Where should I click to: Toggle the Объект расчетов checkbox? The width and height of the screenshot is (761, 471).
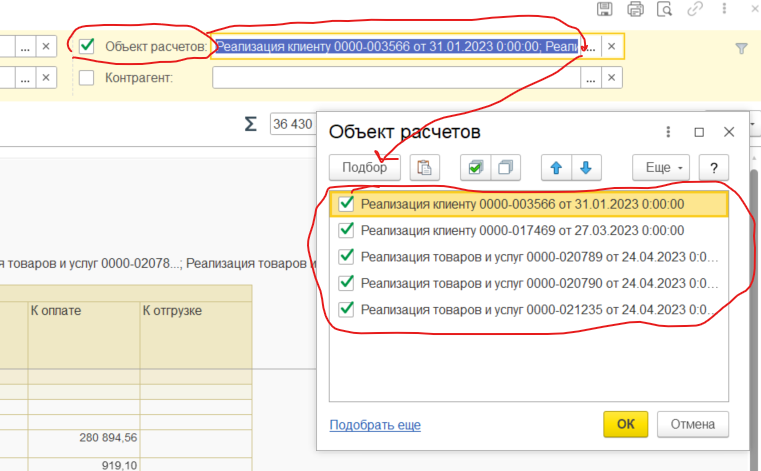(87, 46)
